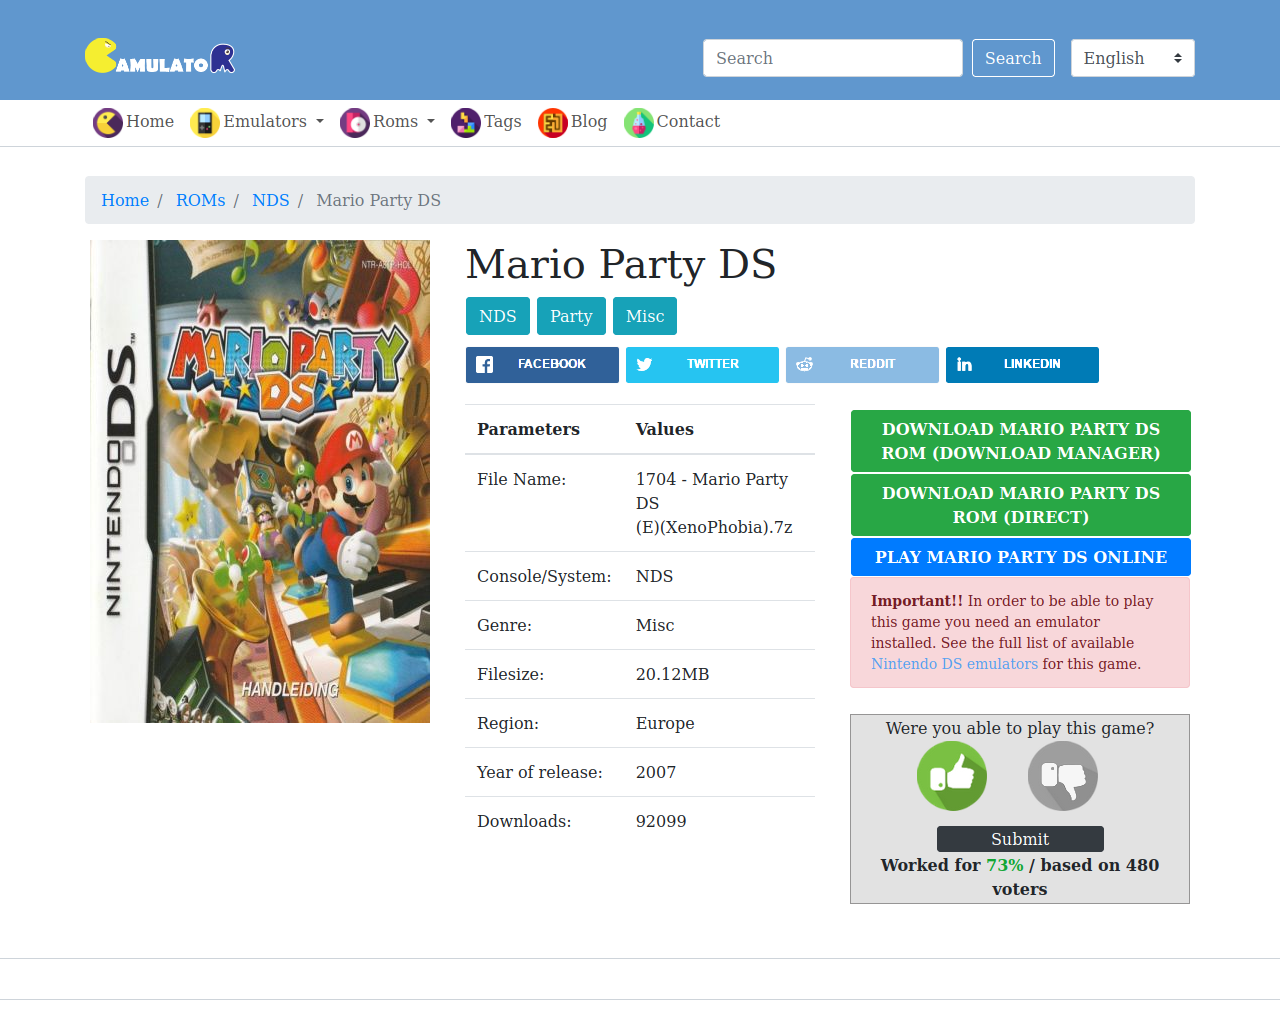Focus the search input field
This screenshot has height=1024, width=1280.
tap(833, 58)
